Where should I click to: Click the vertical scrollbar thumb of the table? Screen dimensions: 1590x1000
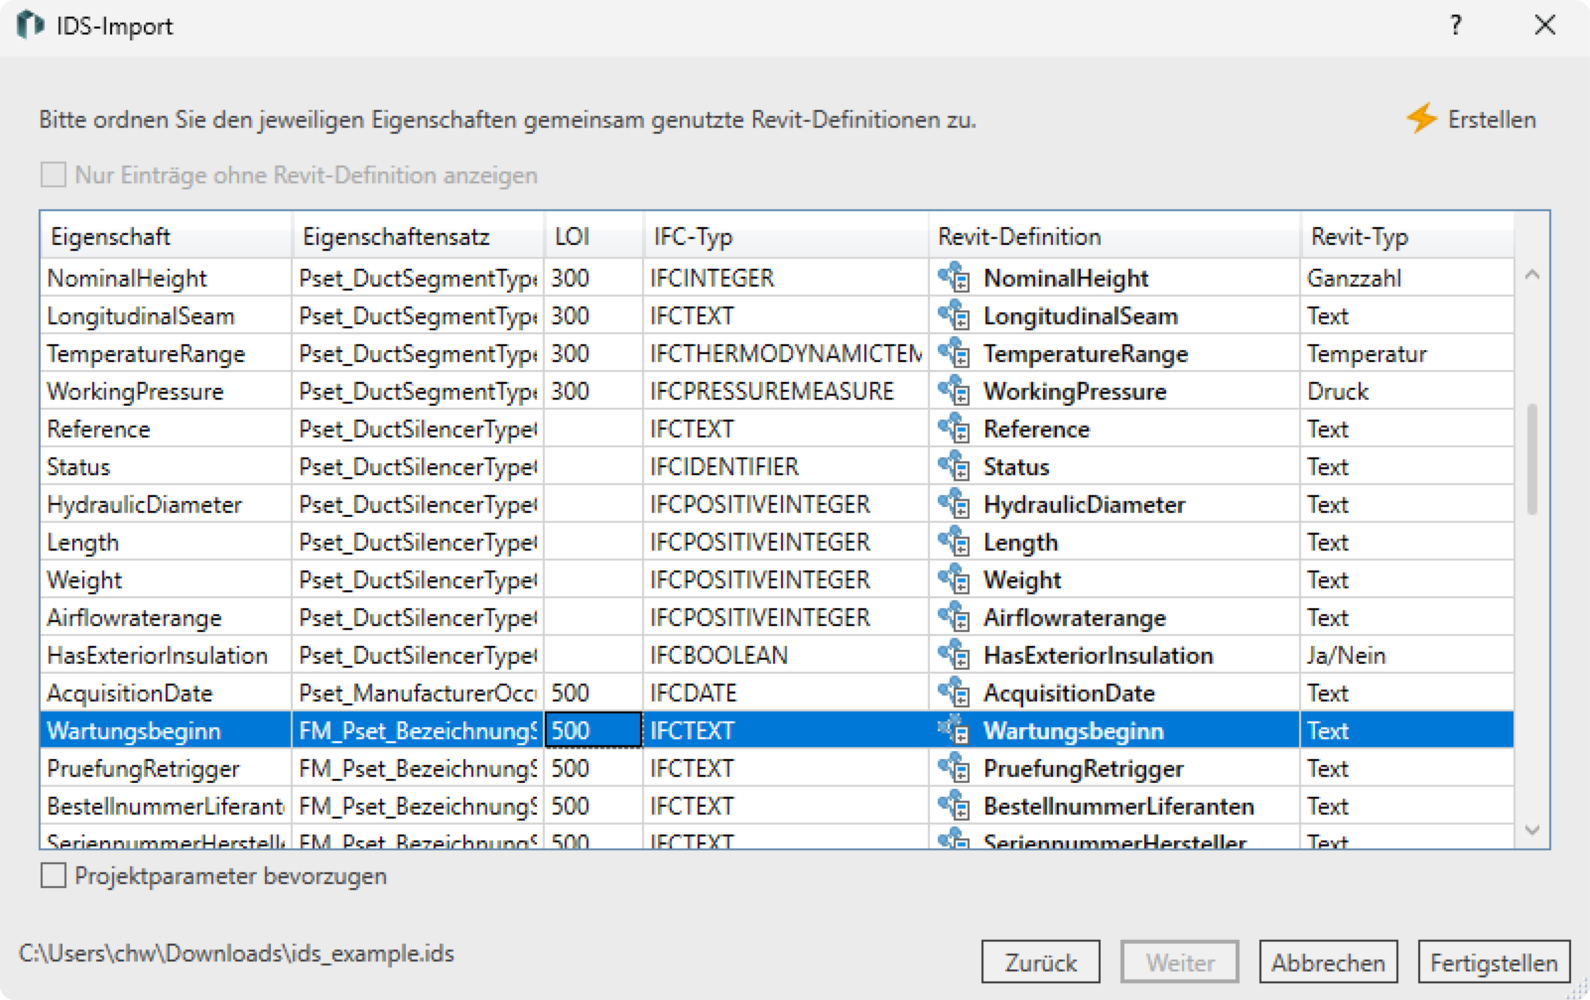pyautogui.click(x=1532, y=459)
